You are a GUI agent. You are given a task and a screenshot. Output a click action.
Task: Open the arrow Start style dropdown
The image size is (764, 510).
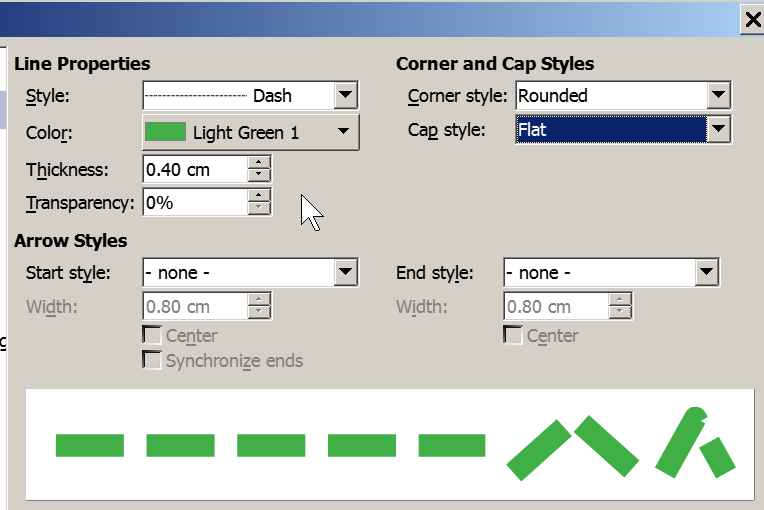point(345,272)
